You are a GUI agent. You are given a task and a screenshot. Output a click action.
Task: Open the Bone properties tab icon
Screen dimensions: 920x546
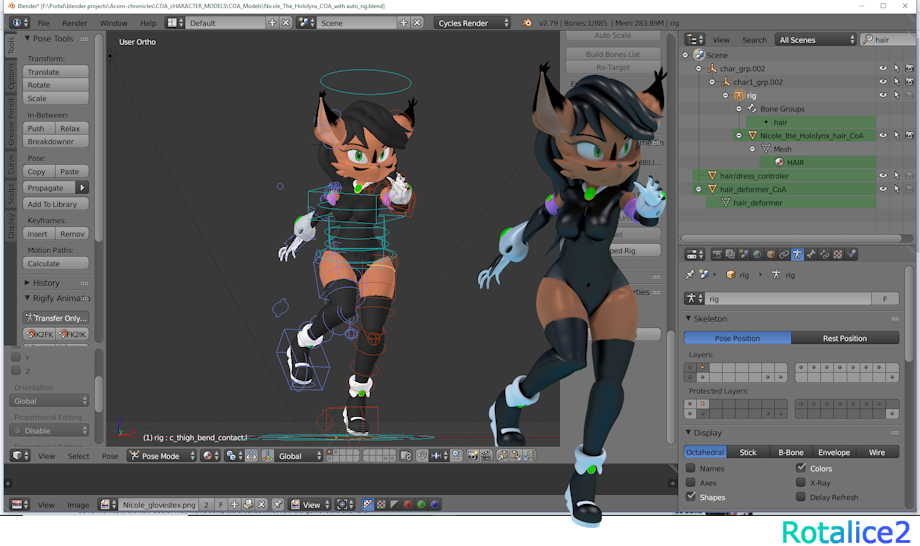tap(811, 255)
